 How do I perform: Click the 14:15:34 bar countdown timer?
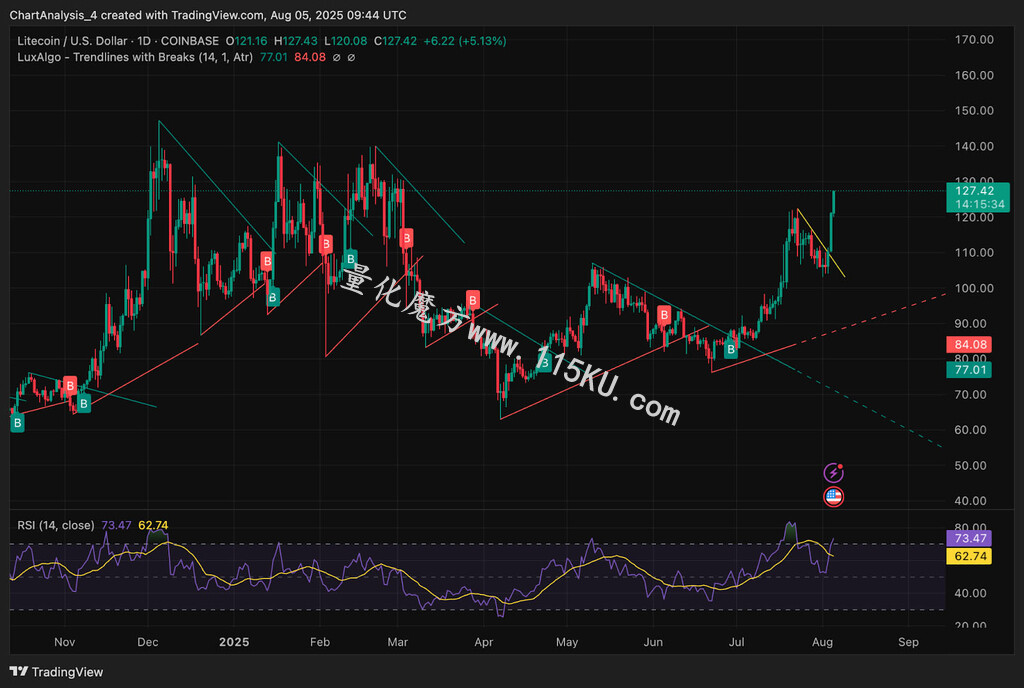(979, 204)
